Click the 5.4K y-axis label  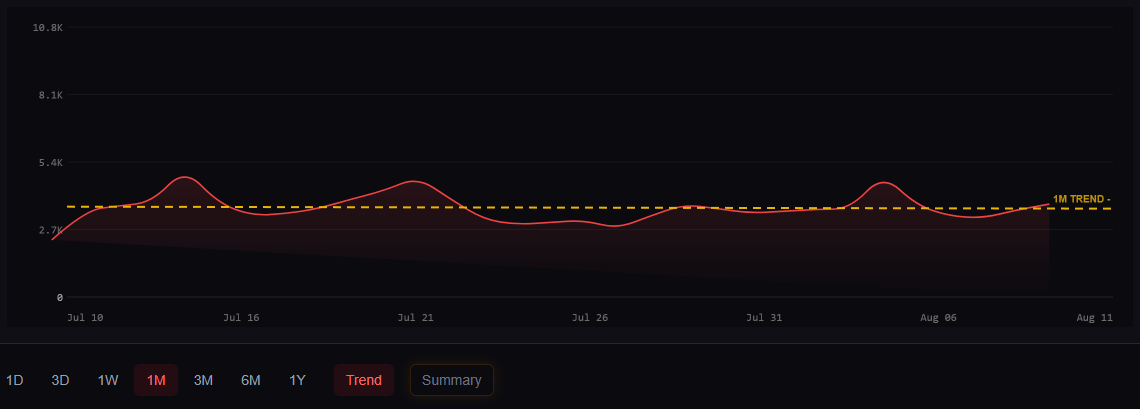point(51,163)
